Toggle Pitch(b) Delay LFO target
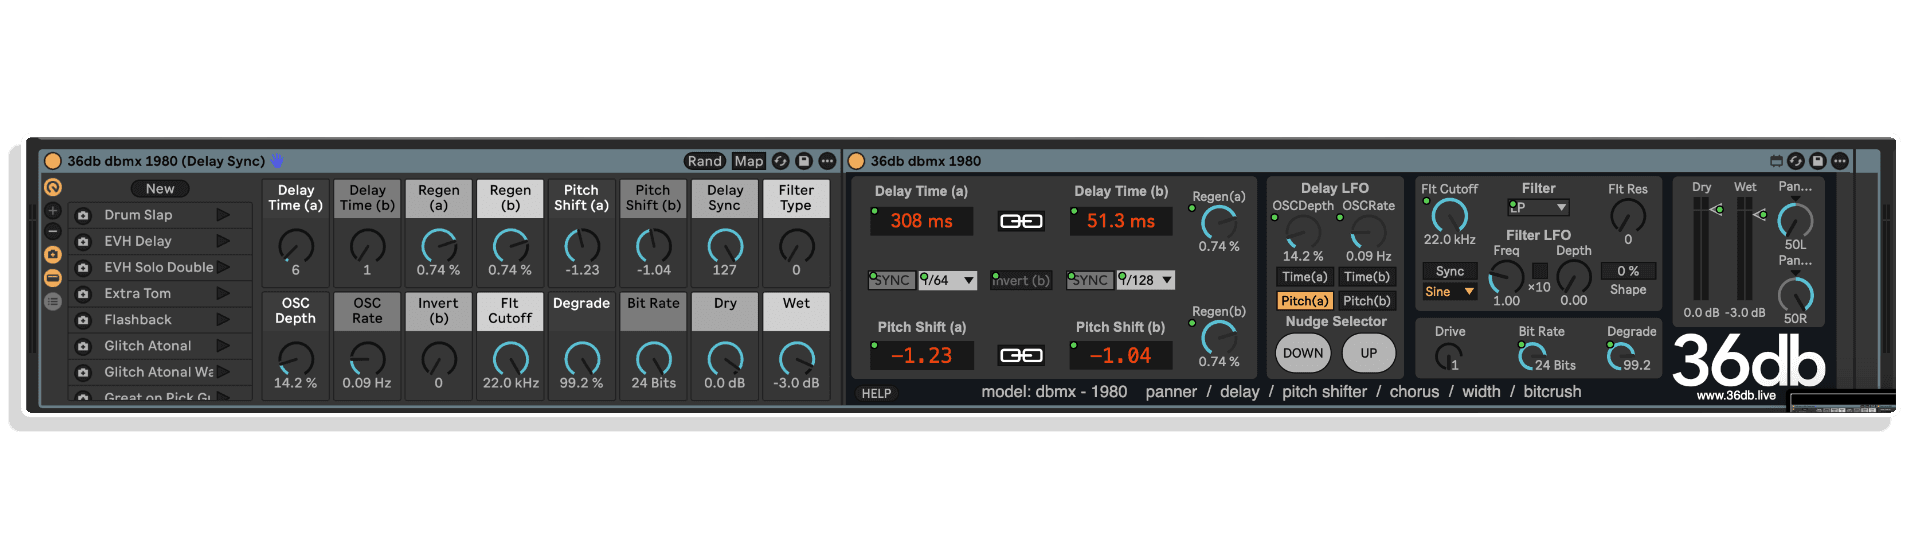1920x551 pixels. click(1367, 301)
